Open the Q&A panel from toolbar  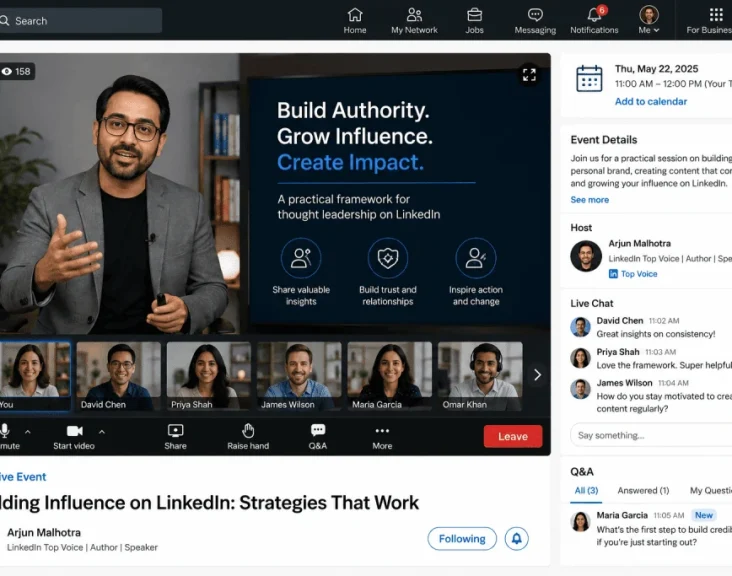coord(317,436)
